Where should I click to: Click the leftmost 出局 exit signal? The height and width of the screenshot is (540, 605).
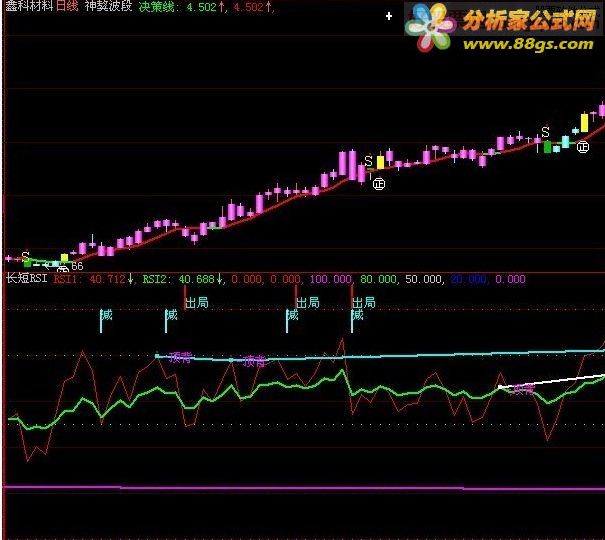click(197, 303)
